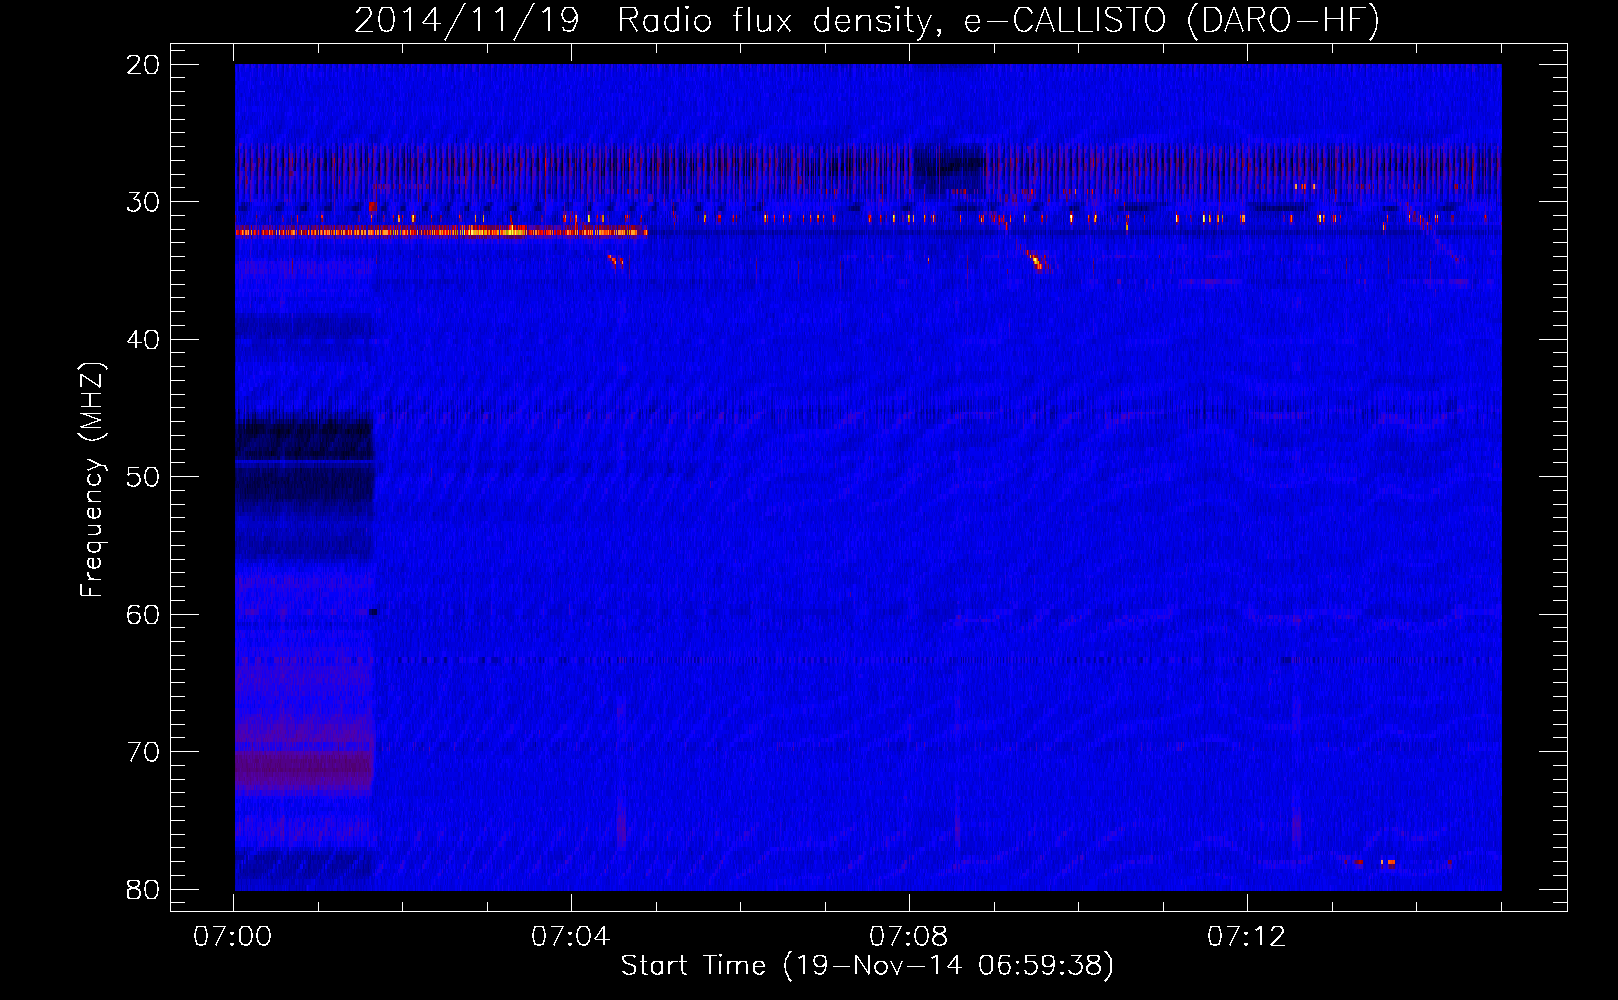Click the 'Start Time (19-Nov-14 06:59:38)' label
The image size is (1618, 1000).
click(867, 966)
